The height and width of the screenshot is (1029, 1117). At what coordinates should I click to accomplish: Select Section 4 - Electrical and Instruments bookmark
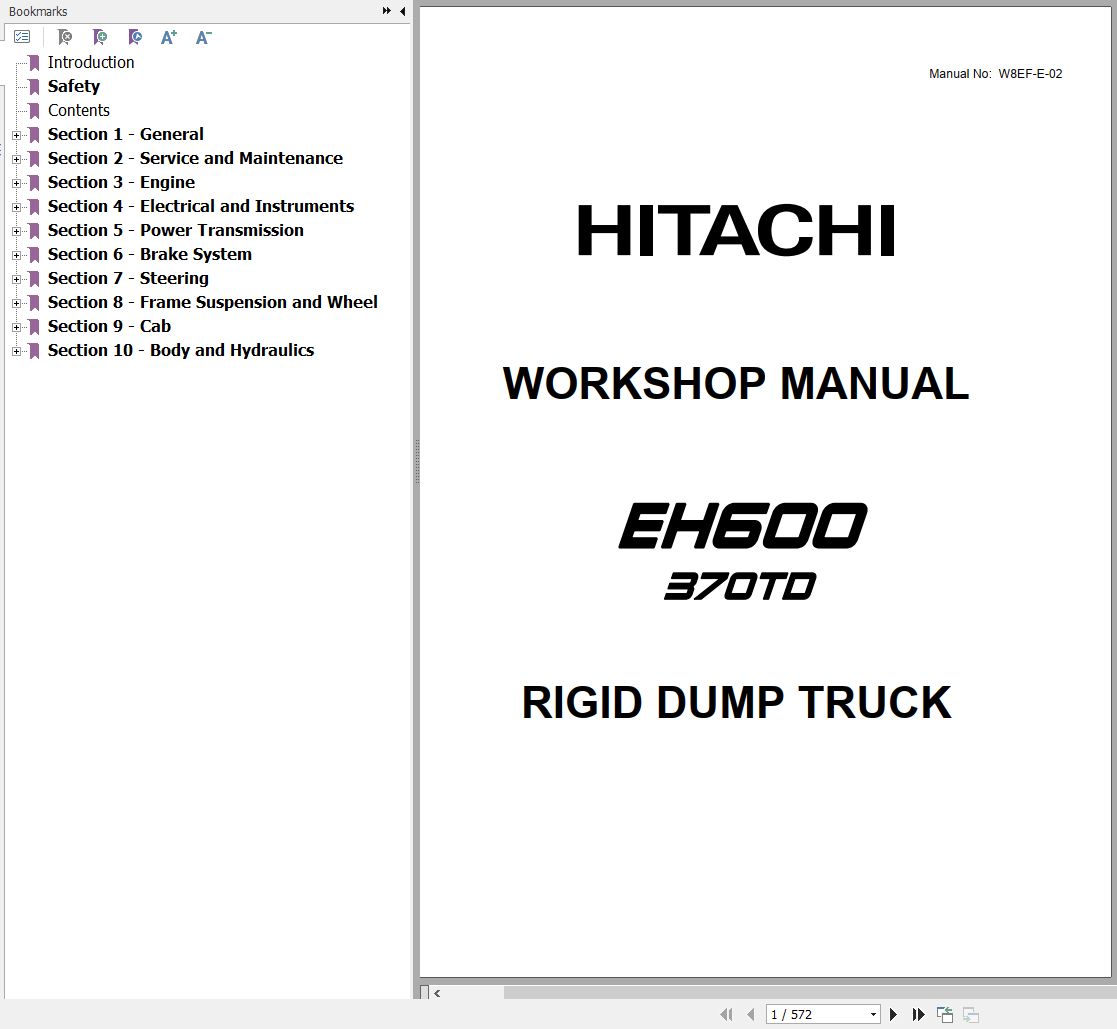click(x=201, y=206)
